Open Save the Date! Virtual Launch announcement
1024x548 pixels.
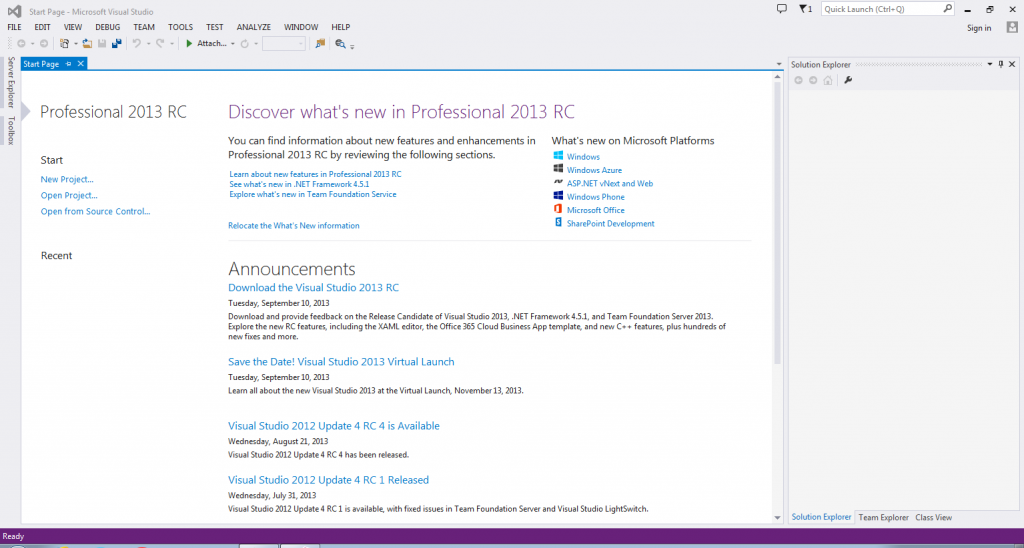pyautogui.click(x=341, y=362)
